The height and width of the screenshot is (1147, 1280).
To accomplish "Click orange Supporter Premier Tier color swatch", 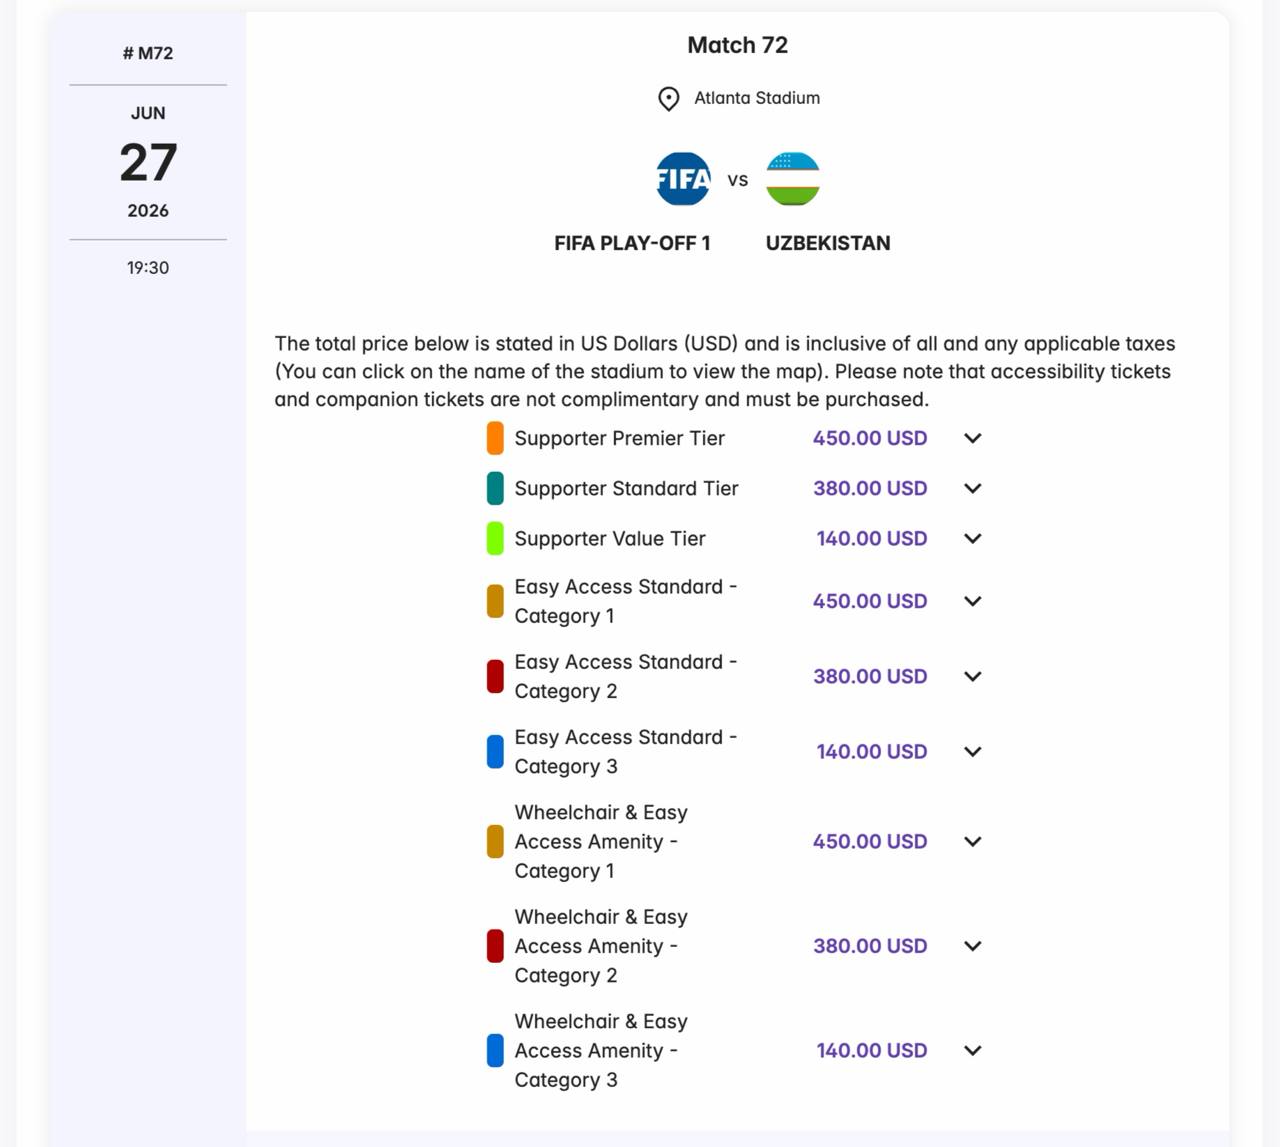I will [495, 438].
